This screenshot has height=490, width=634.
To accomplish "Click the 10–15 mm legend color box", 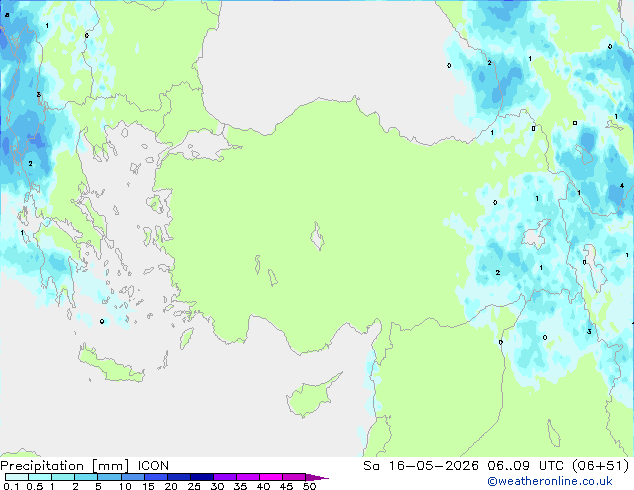I will [x=132, y=477].
